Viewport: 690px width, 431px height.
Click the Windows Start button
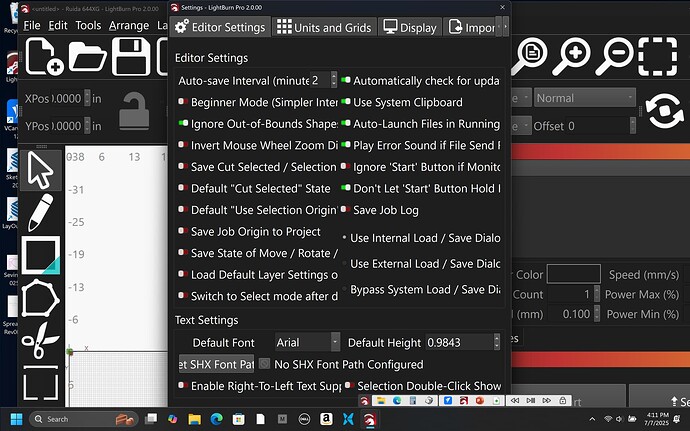point(16,419)
